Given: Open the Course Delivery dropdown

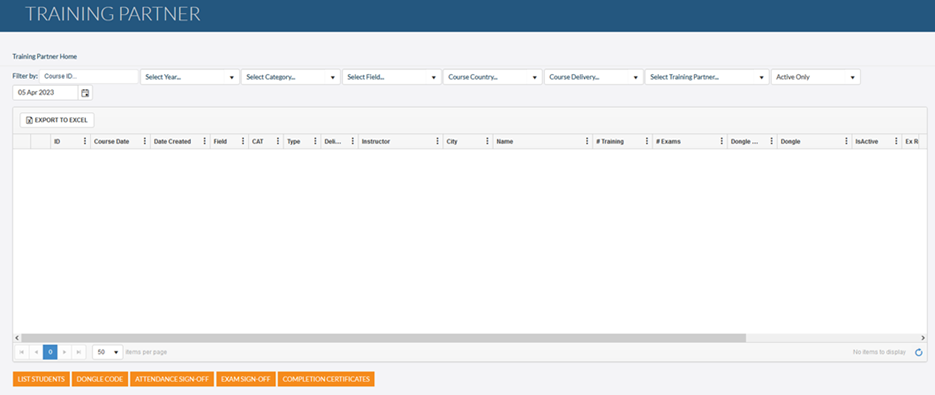Looking at the screenshot, I should point(593,77).
